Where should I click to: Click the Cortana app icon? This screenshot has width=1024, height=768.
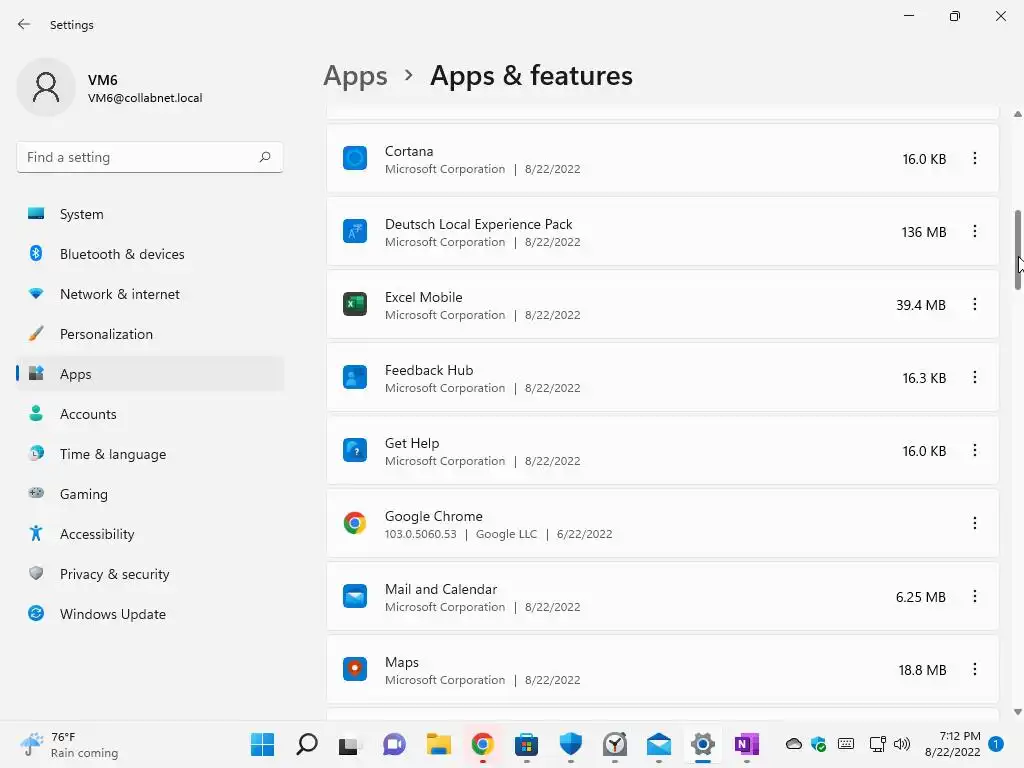pyautogui.click(x=355, y=158)
